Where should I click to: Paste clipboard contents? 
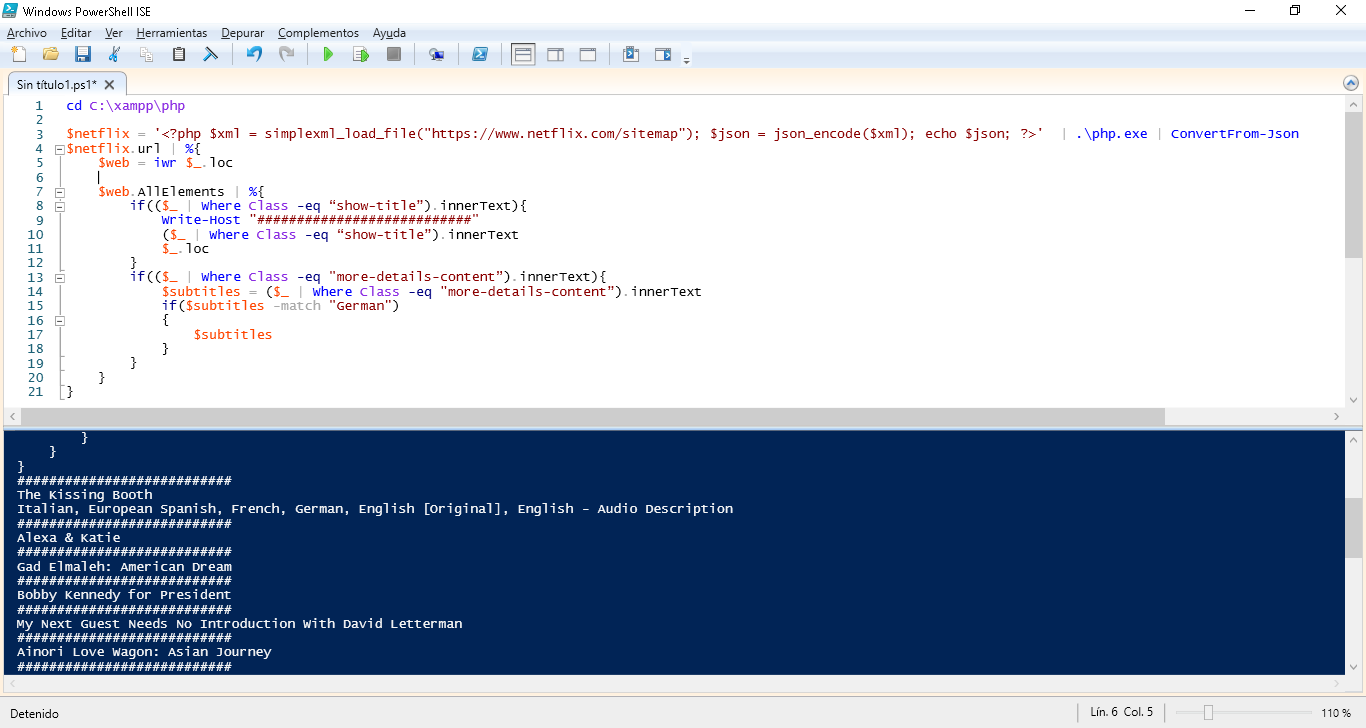point(178,54)
